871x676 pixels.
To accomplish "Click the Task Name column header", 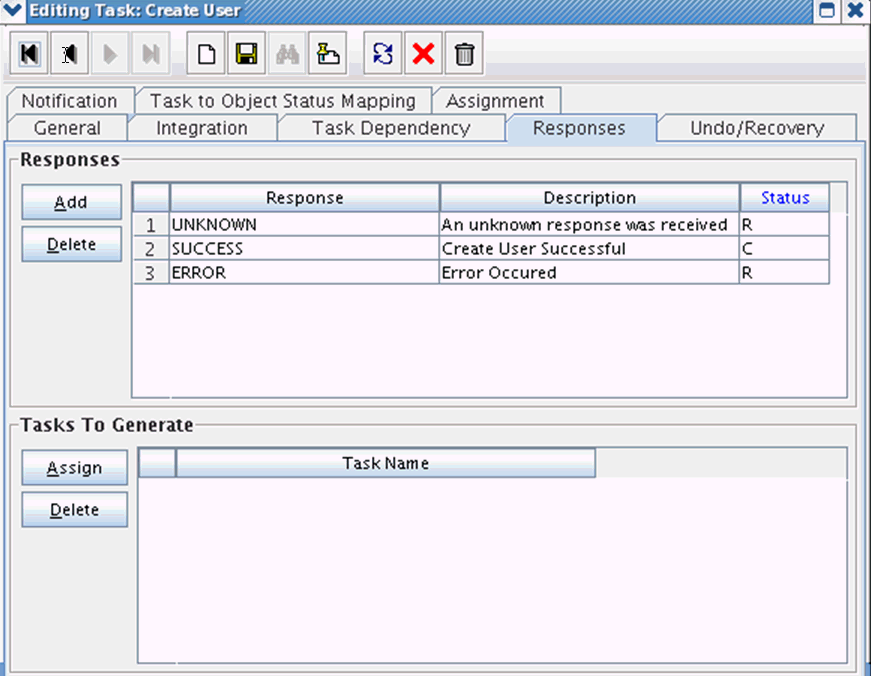I will 386,463.
